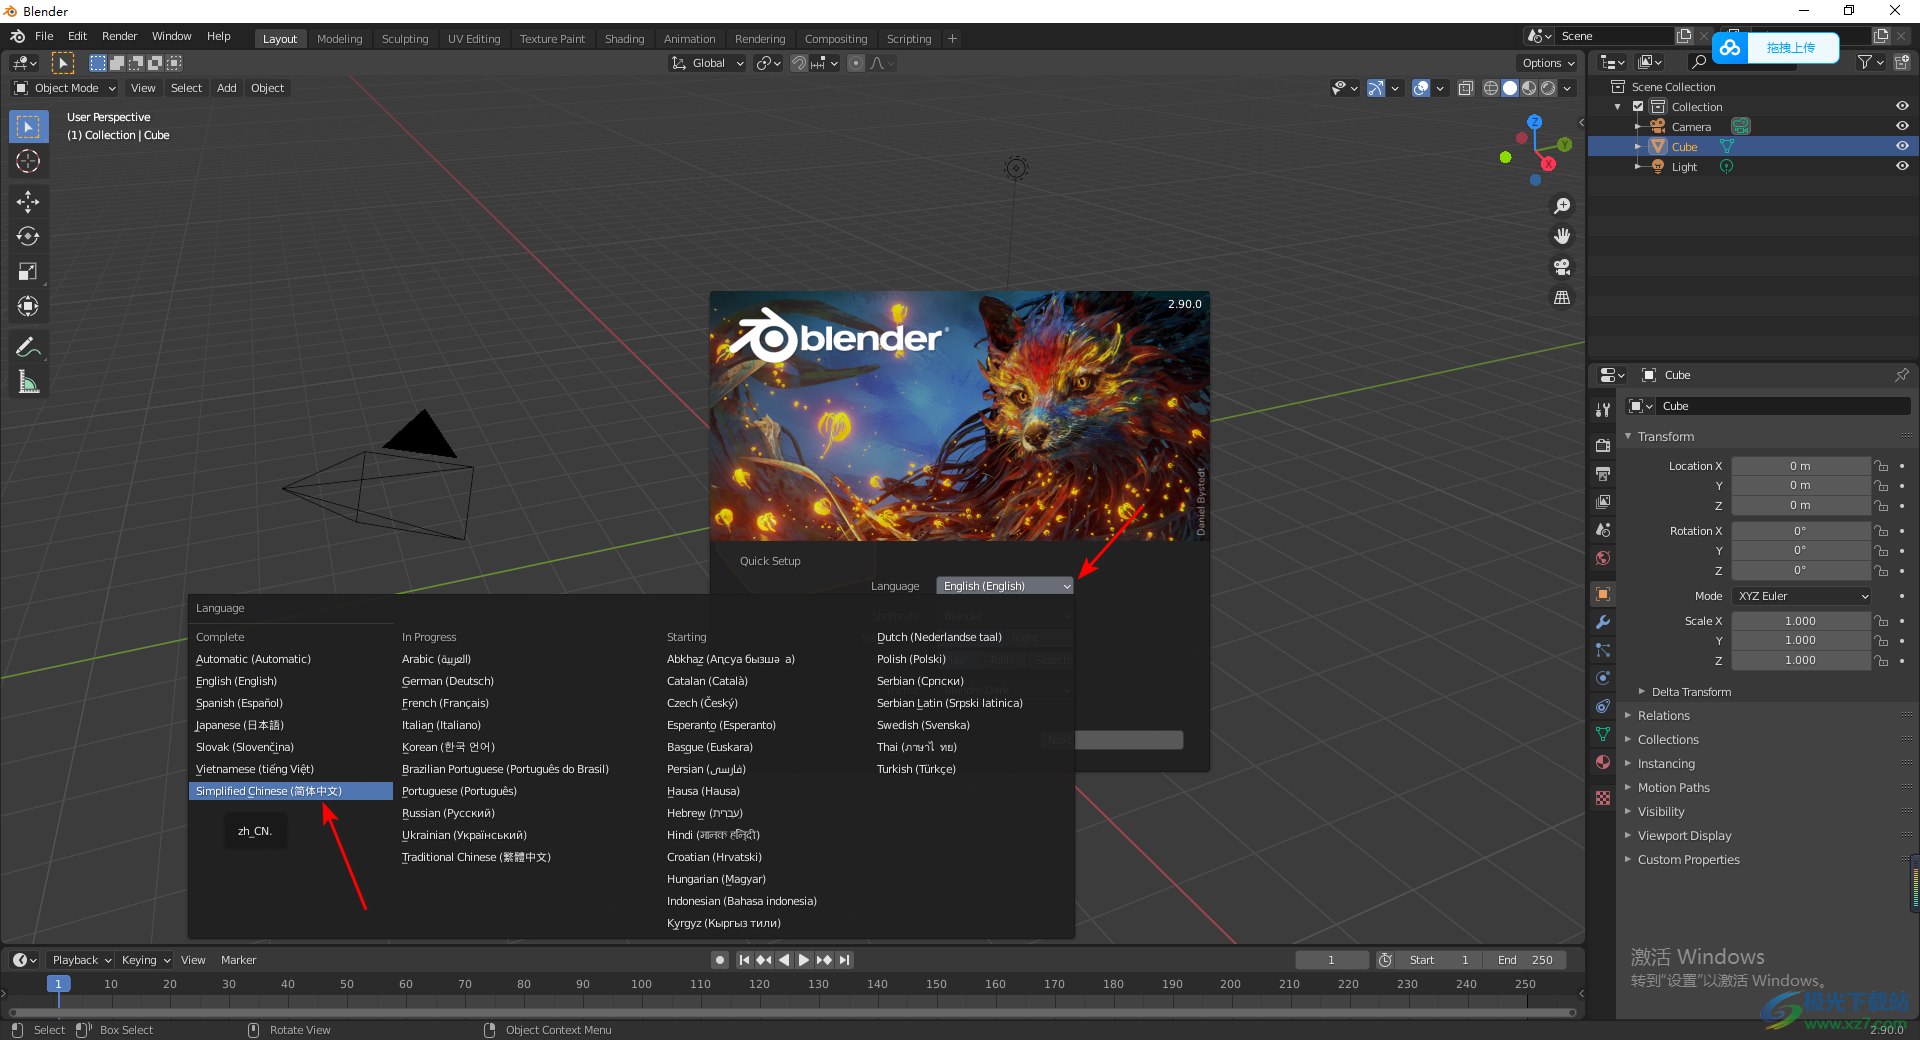Add a new workspace tab with plus
The width and height of the screenshot is (1920, 1040).
click(x=952, y=39)
